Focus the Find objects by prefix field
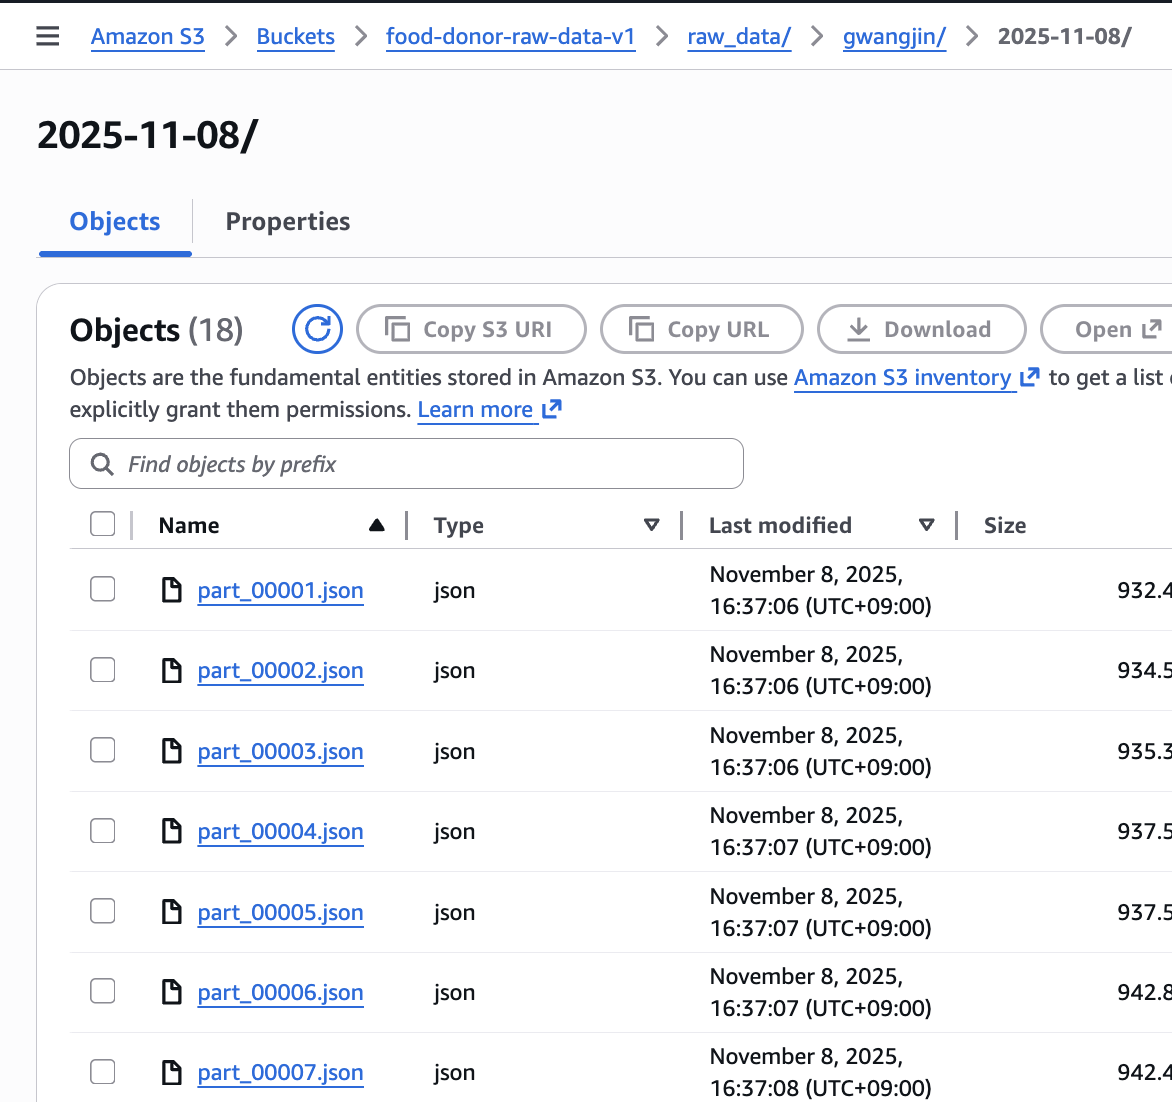The width and height of the screenshot is (1172, 1102). coord(407,464)
